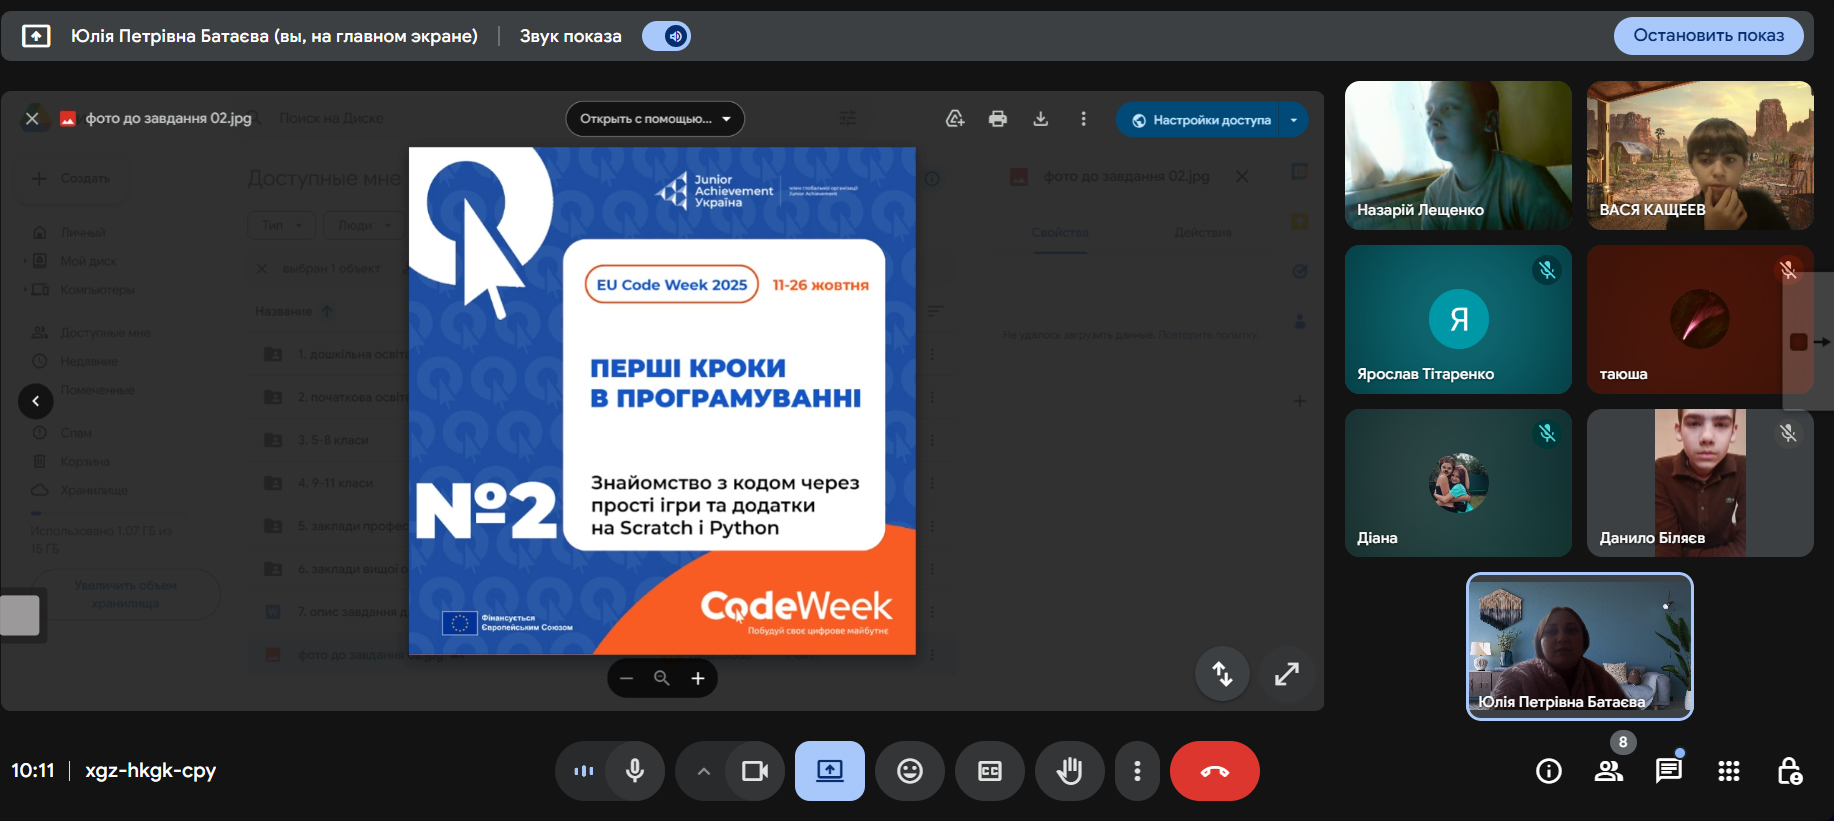The height and width of the screenshot is (821, 1834).
Task: Open the emoji reactions panel
Action: point(909,771)
